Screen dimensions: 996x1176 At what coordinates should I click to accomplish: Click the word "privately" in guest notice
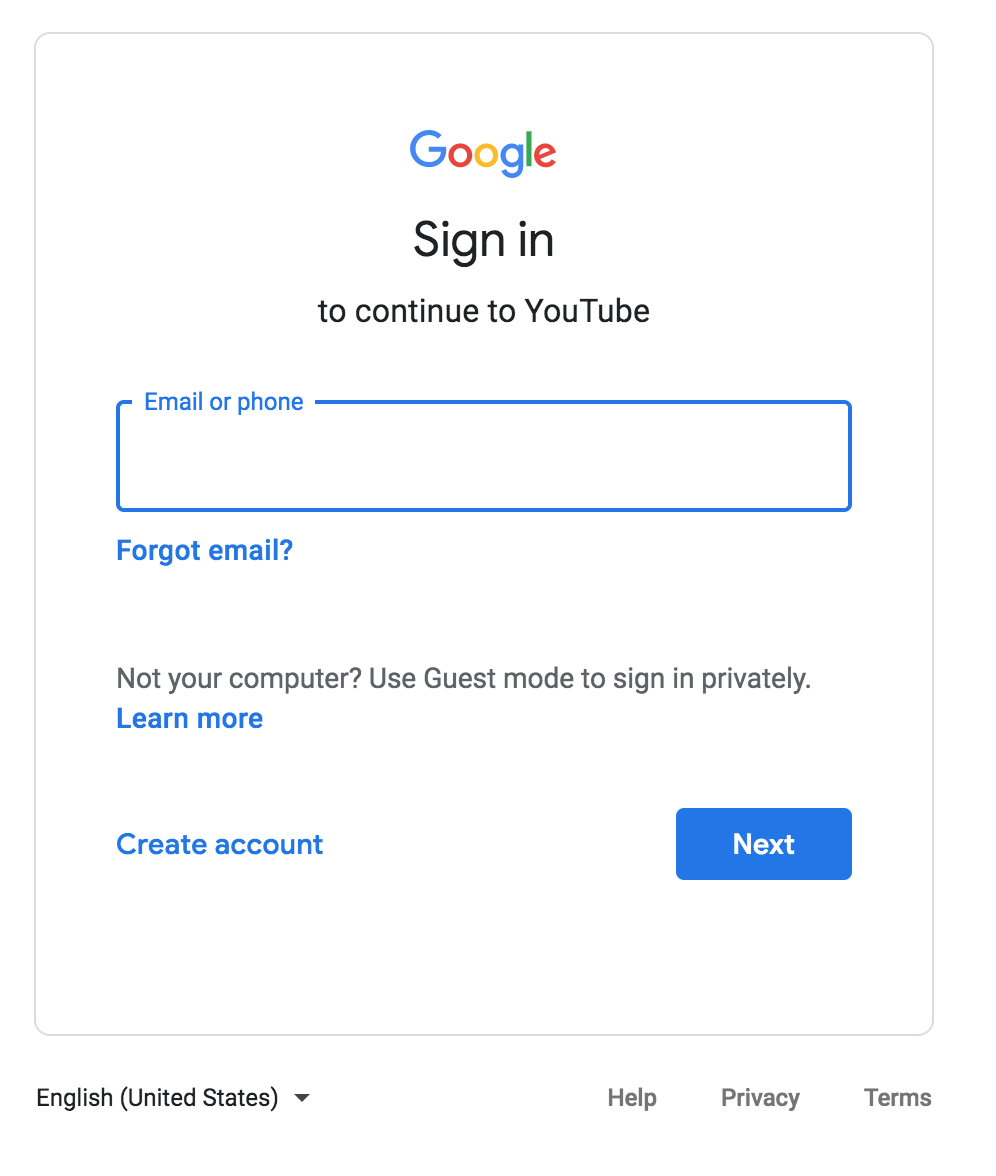[x=756, y=679]
